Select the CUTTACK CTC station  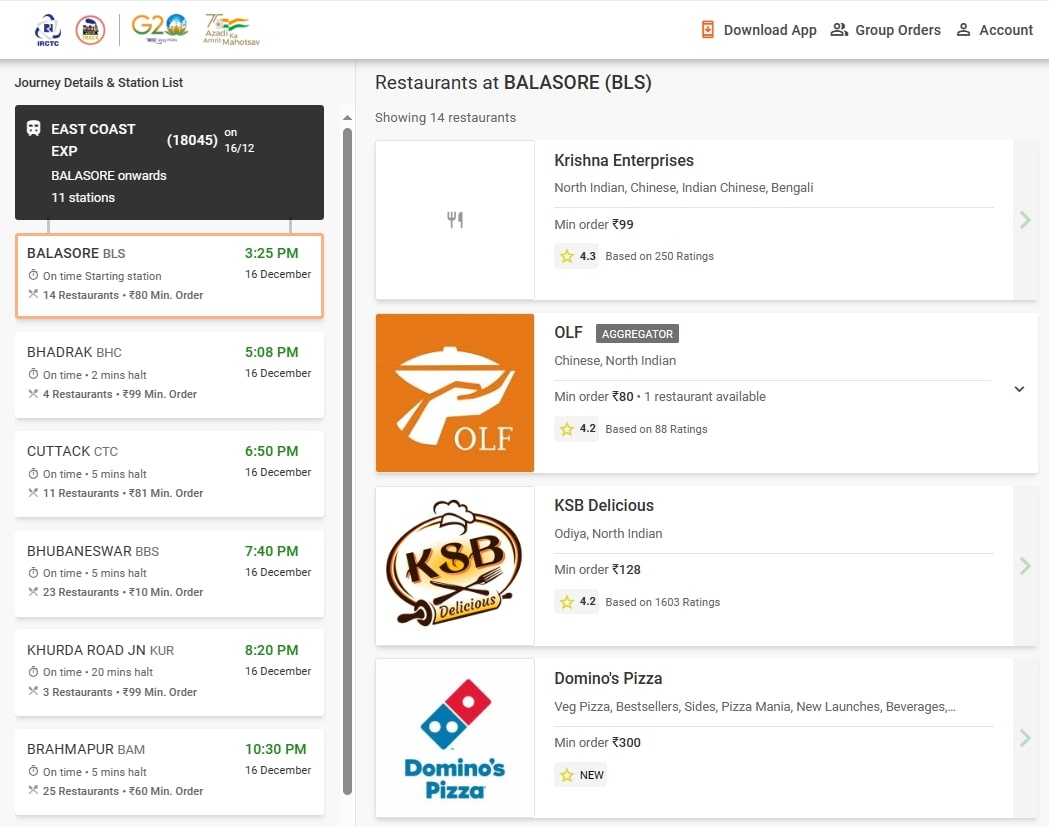pyautogui.click(x=169, y=473)
